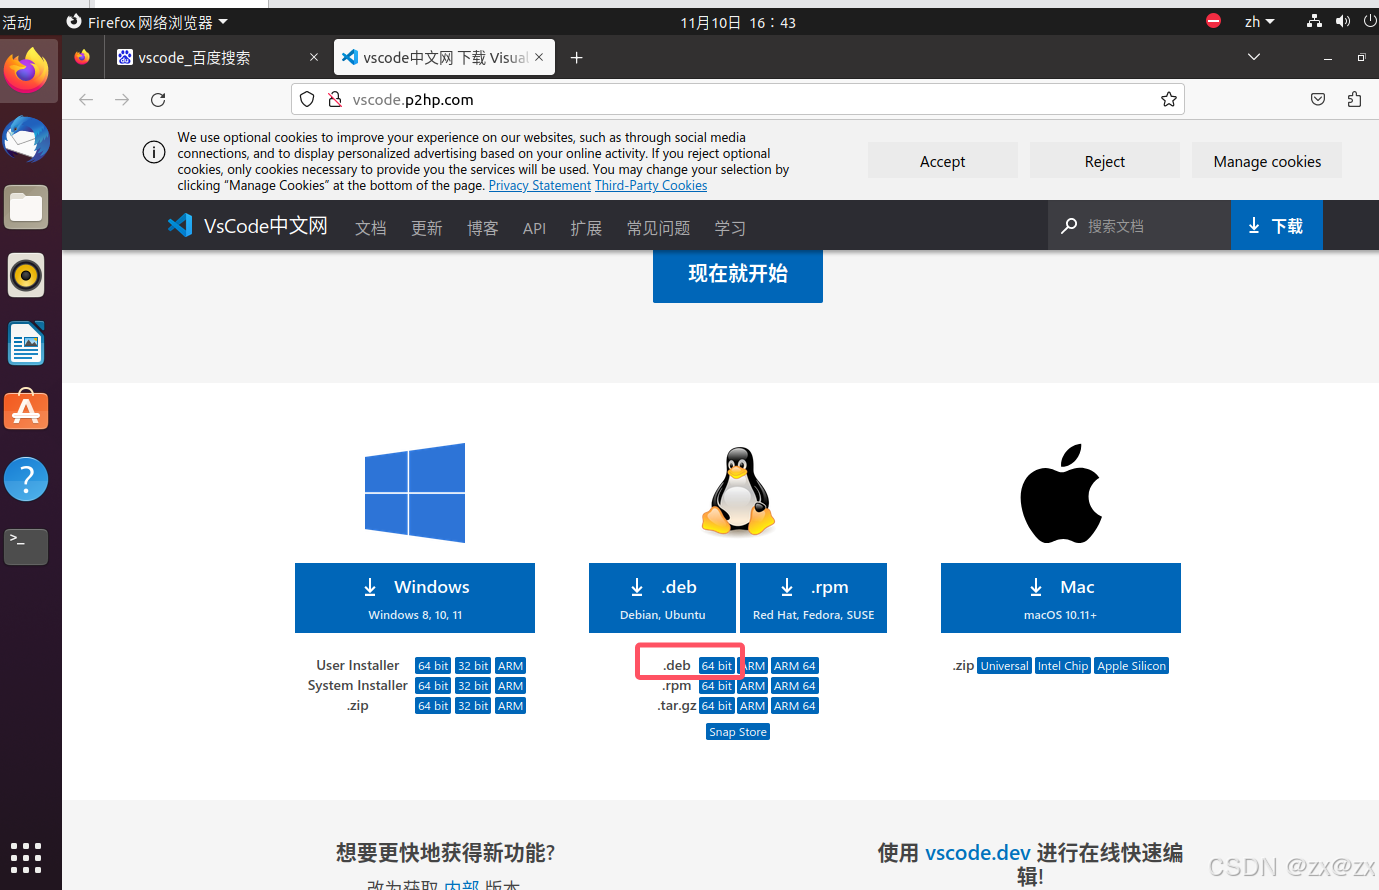The width and height of the screenshot is (1379, 890).
Task: Open the Files manager dock icon
Action: (27, 207)
